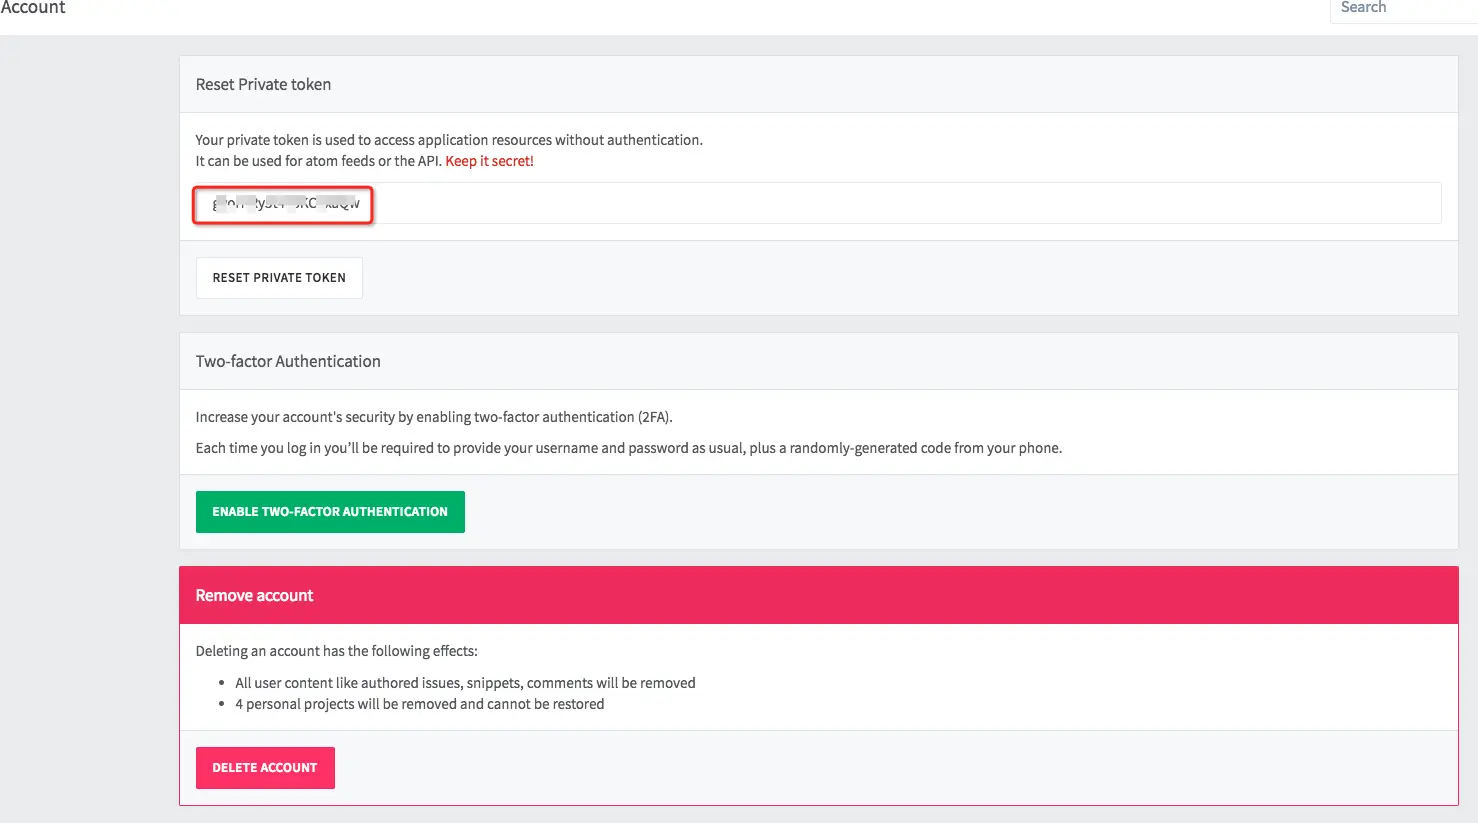Image resolution: width=1478 pixels, height=823 pixels.
Task: Click bullet '4 personal projects will be removed'
Action: (x=420, y=704)
